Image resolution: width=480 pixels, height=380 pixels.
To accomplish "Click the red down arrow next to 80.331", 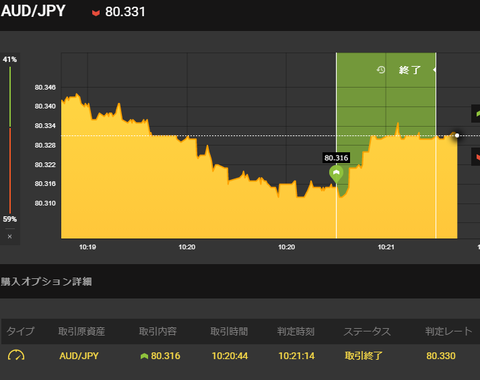I will tap(96, 13).
